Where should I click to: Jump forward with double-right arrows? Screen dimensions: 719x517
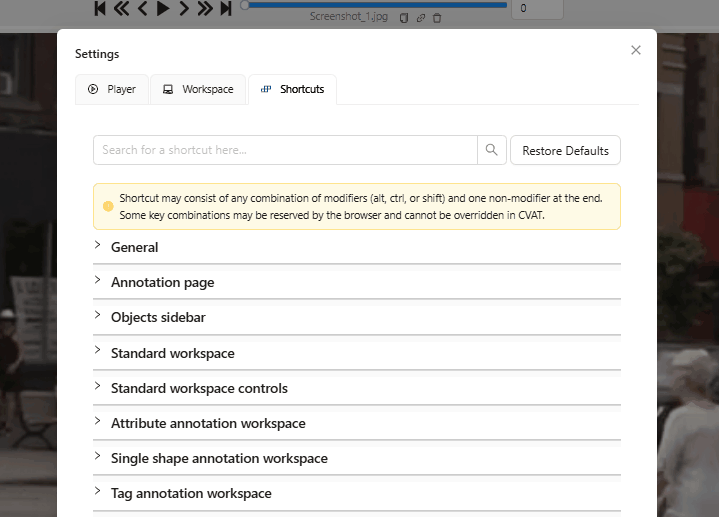tap(205, 8)
